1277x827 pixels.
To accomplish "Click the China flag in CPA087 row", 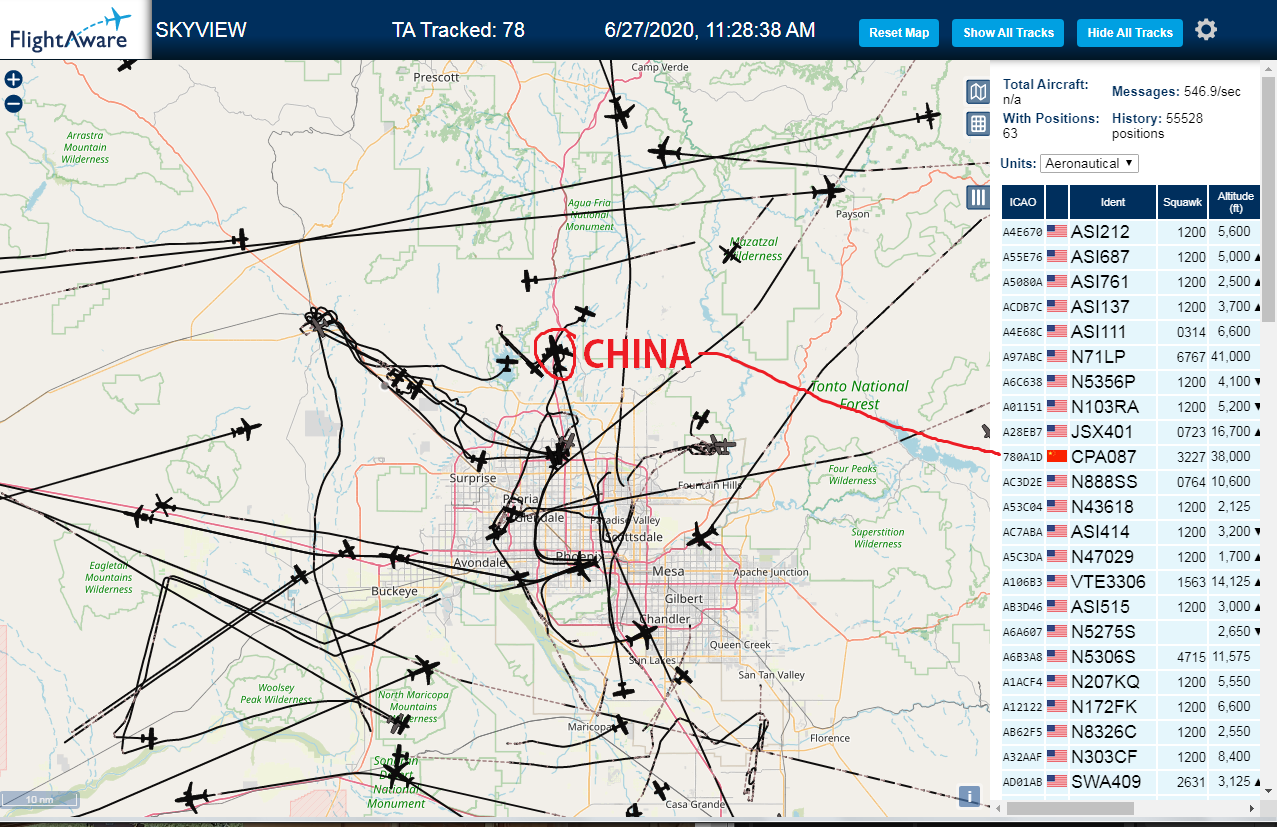I will click(1056, 456).
